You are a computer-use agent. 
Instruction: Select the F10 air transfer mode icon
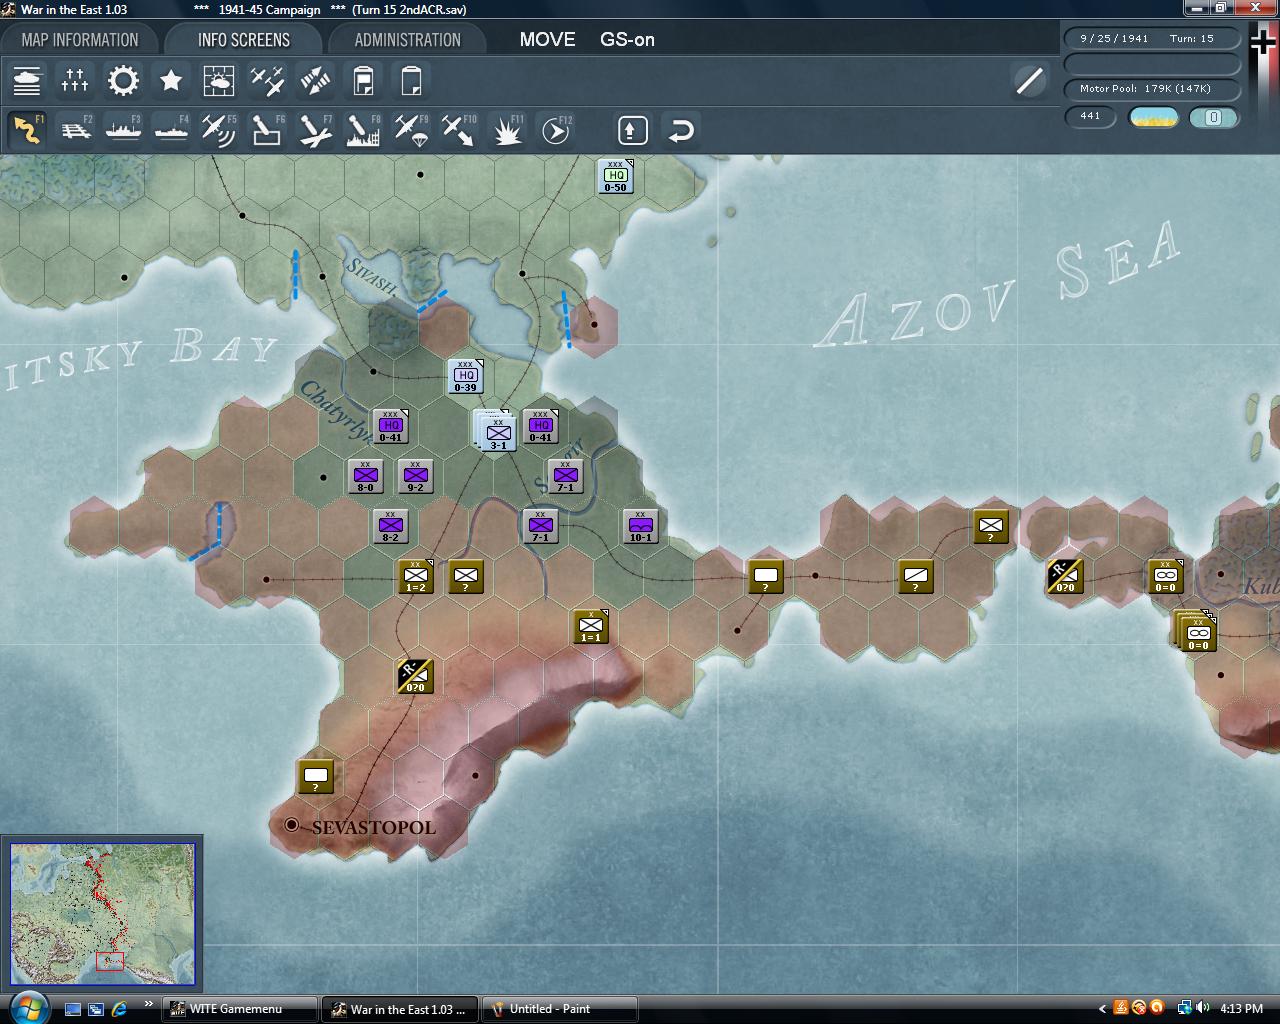459,130
